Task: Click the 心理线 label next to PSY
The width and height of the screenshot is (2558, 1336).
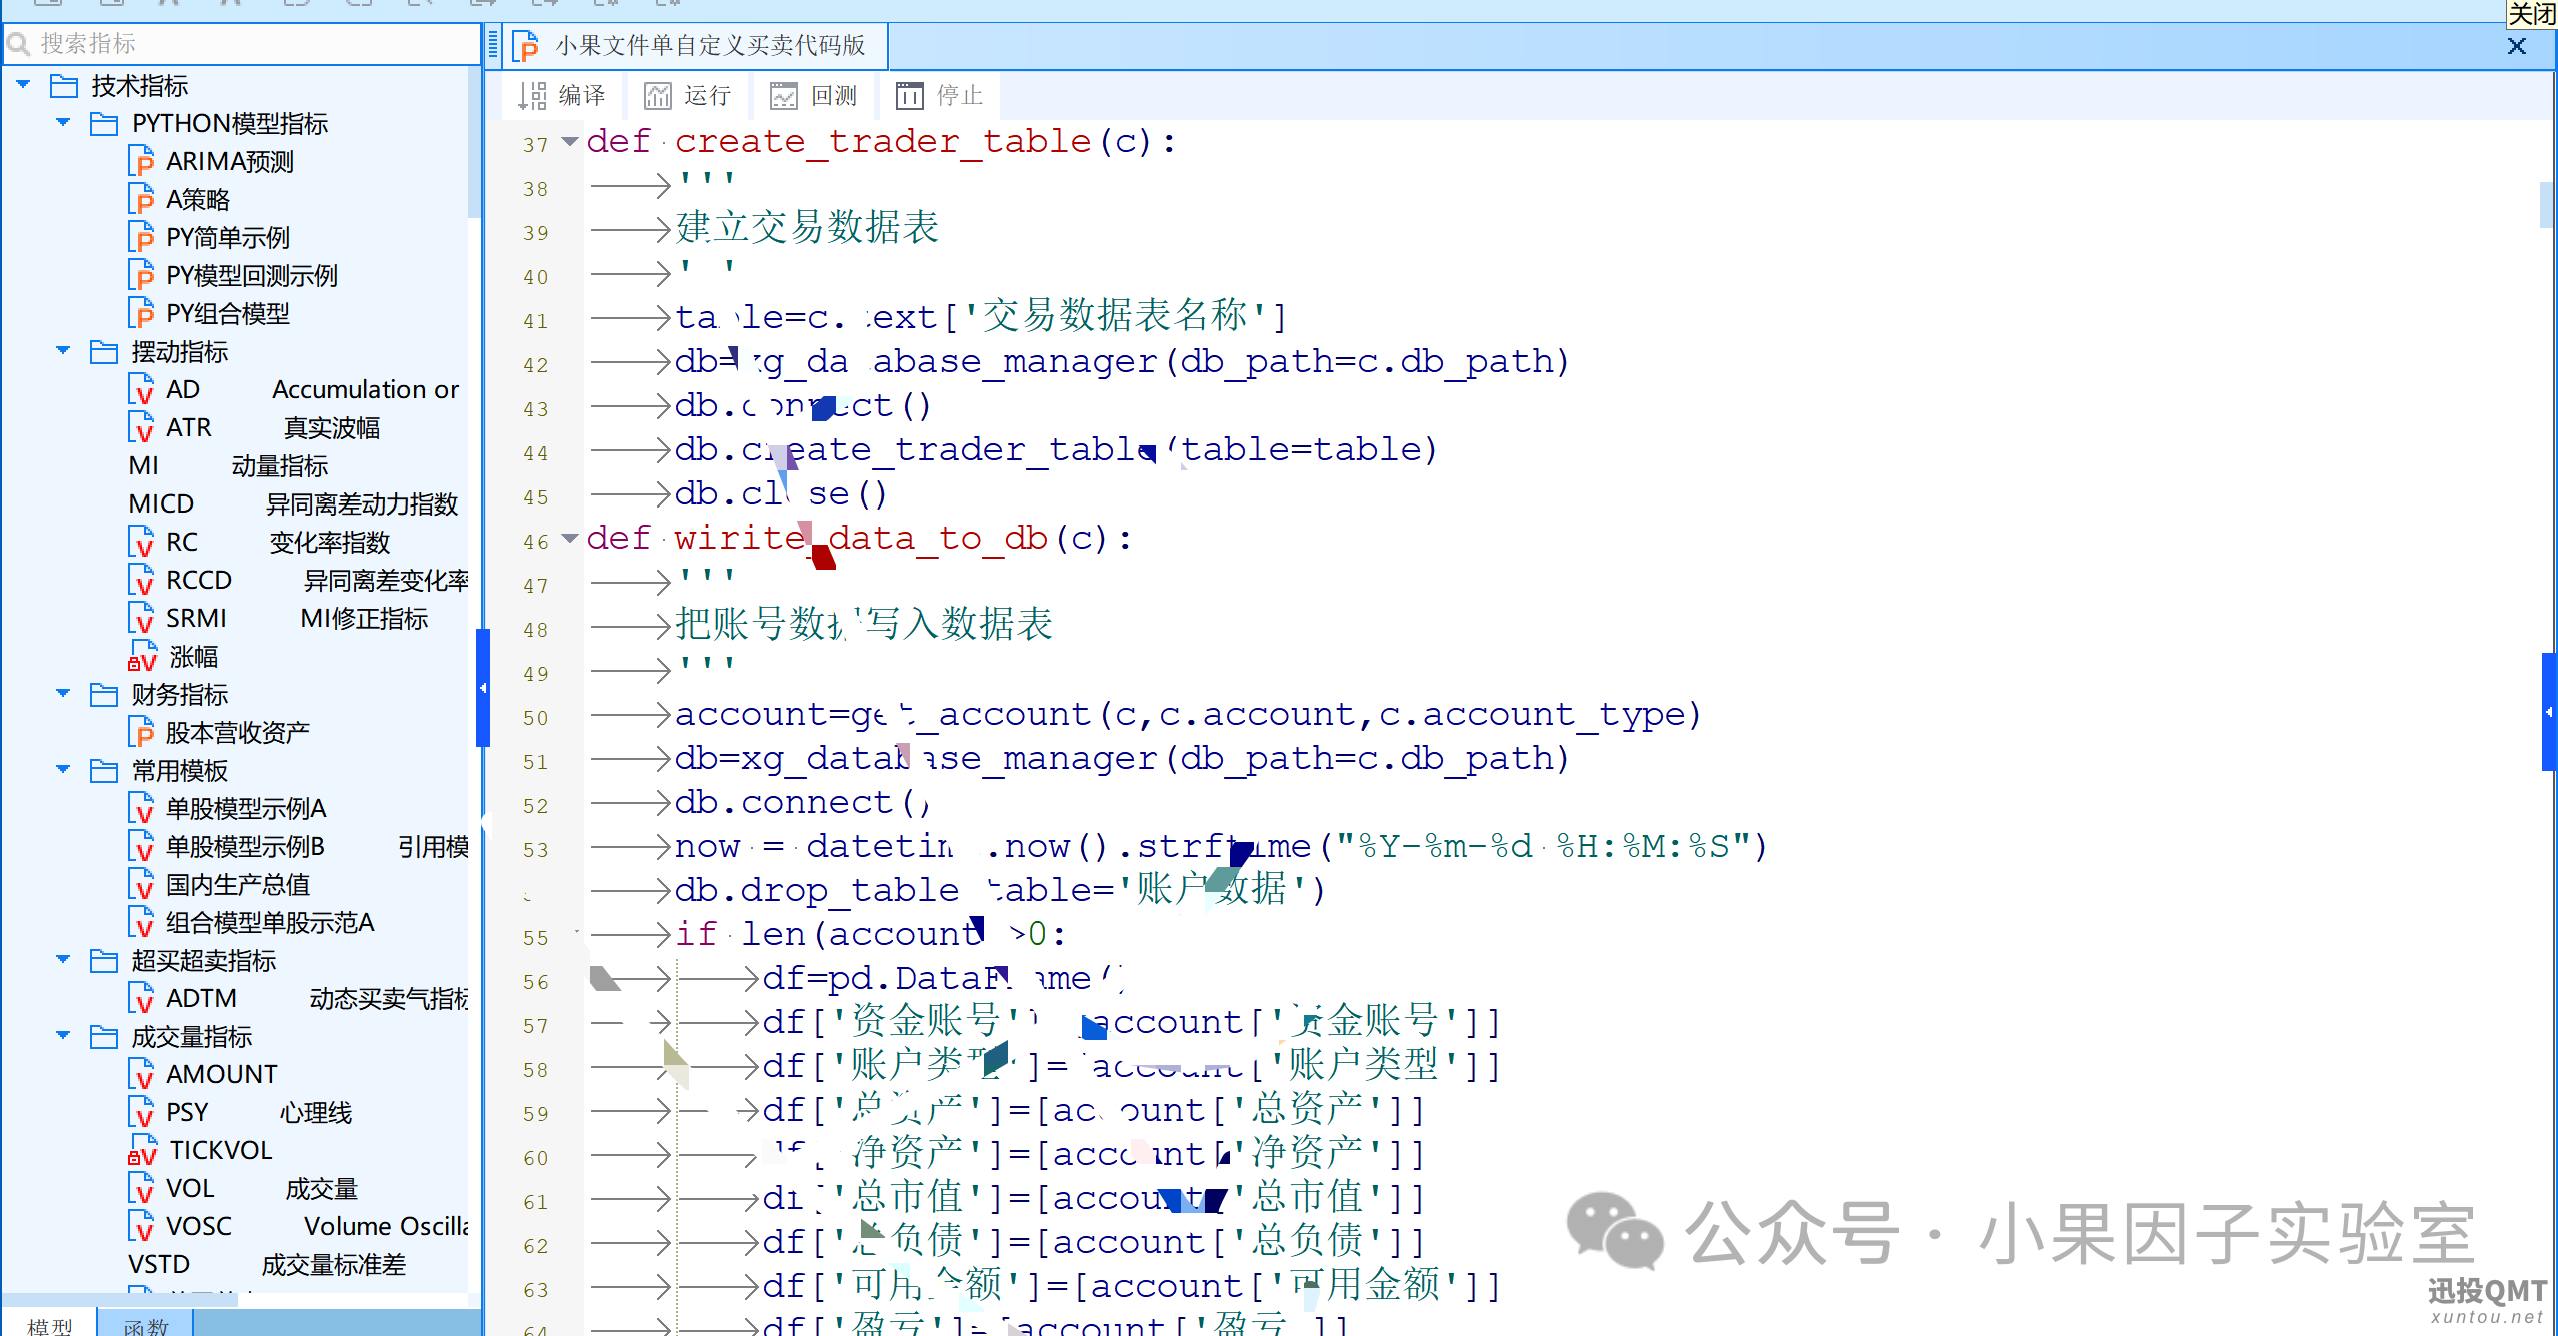Action: [316, 1113]
